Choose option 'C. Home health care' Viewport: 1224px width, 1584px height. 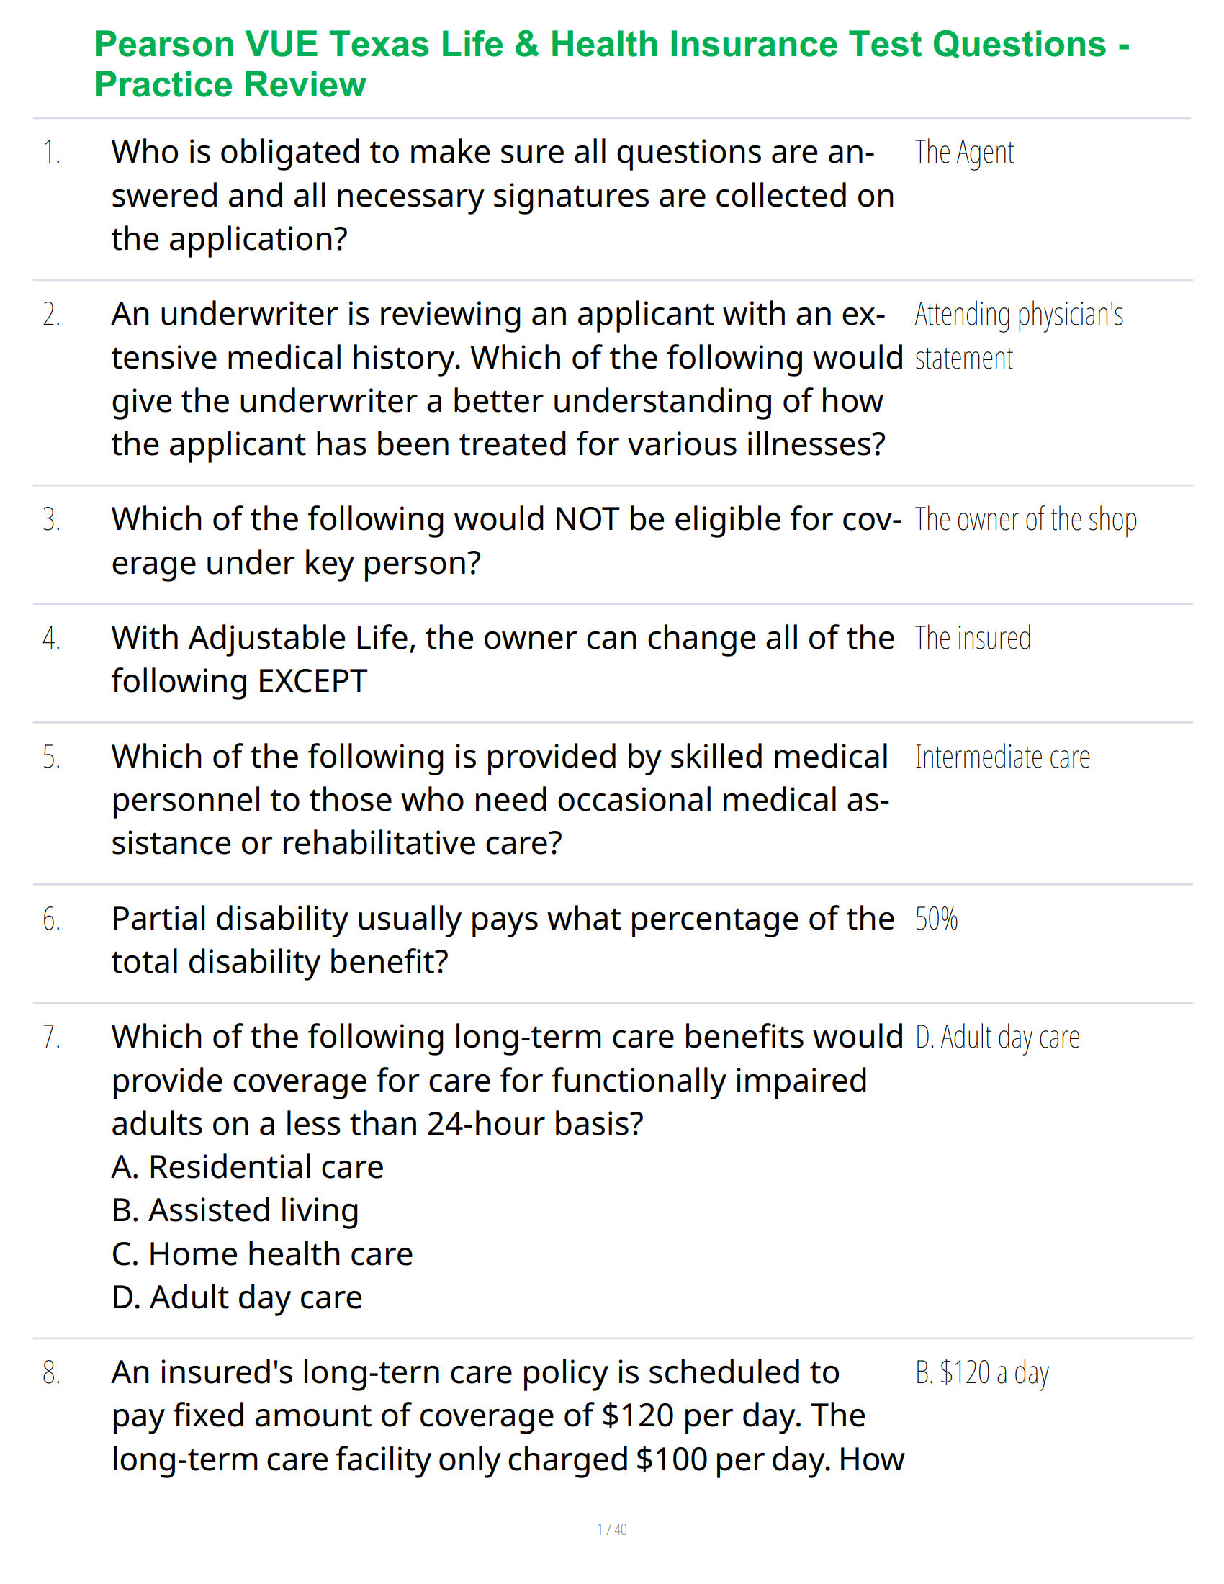pyautogui.click(x=262, y=1254)
